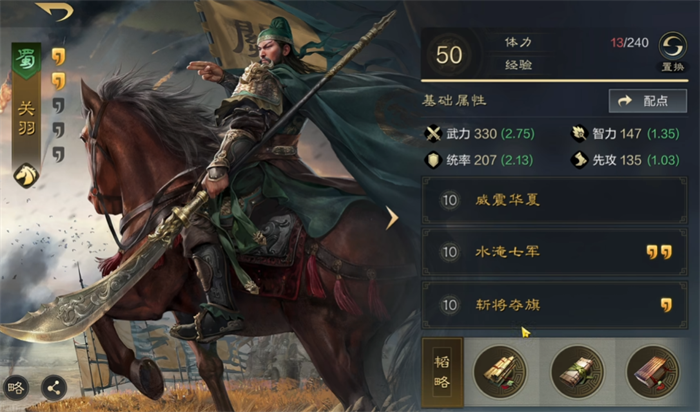
Task: Expand next hero with right chevron
Action: (x=392, y=218)
